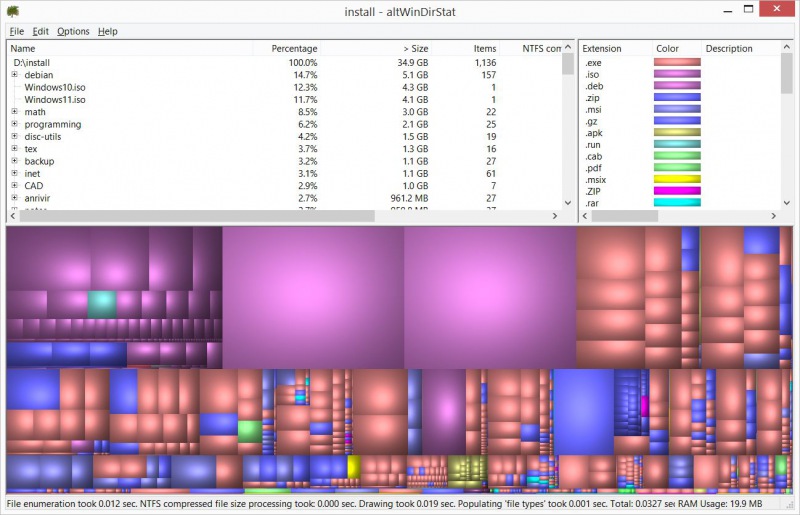The image size is (800, 515).
Task: Select the Windows10.iso file row
Action: (x=55, y=87)
